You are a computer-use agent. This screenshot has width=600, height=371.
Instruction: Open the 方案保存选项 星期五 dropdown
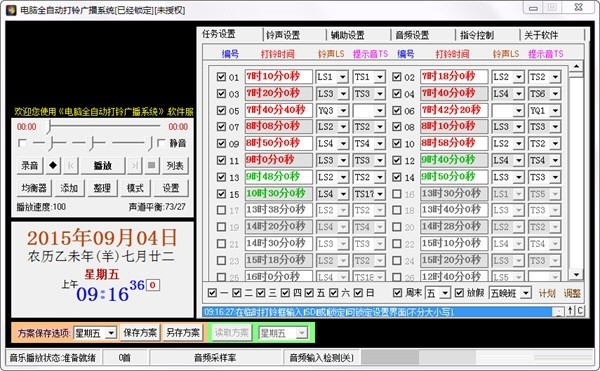111,333
